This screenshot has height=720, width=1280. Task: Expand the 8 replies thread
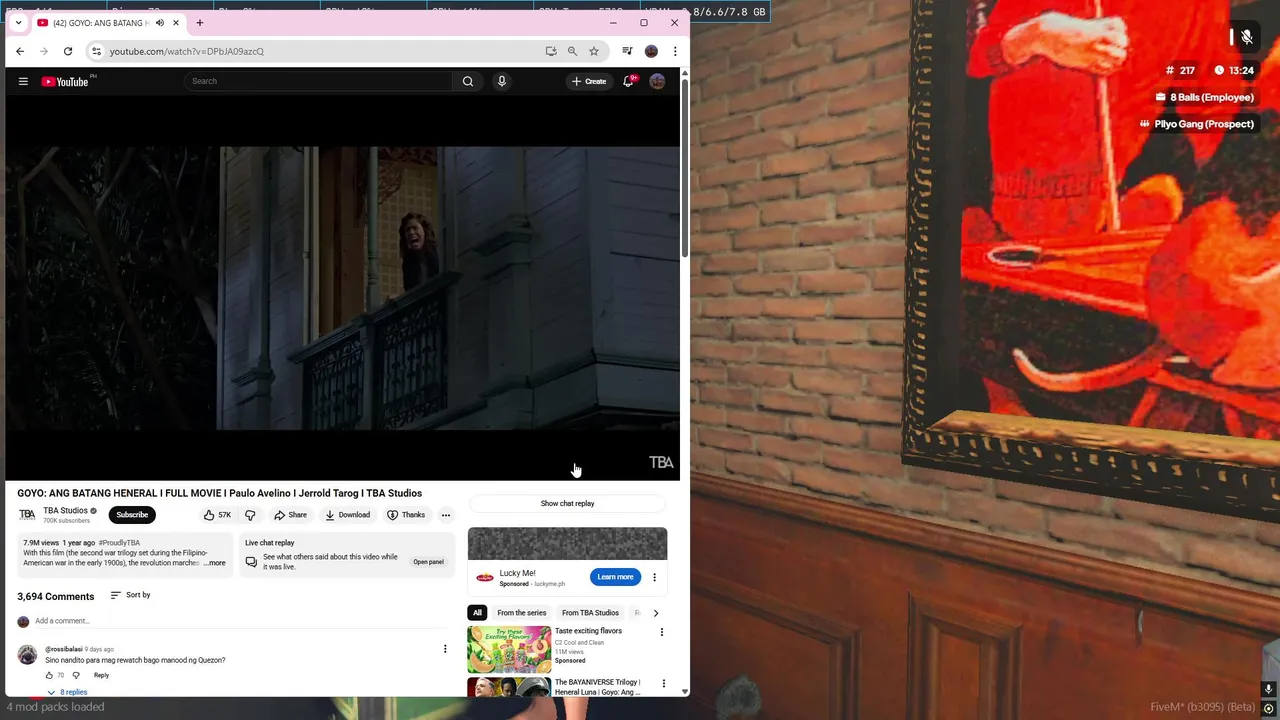pyautogui.click(x=67, y=692)
